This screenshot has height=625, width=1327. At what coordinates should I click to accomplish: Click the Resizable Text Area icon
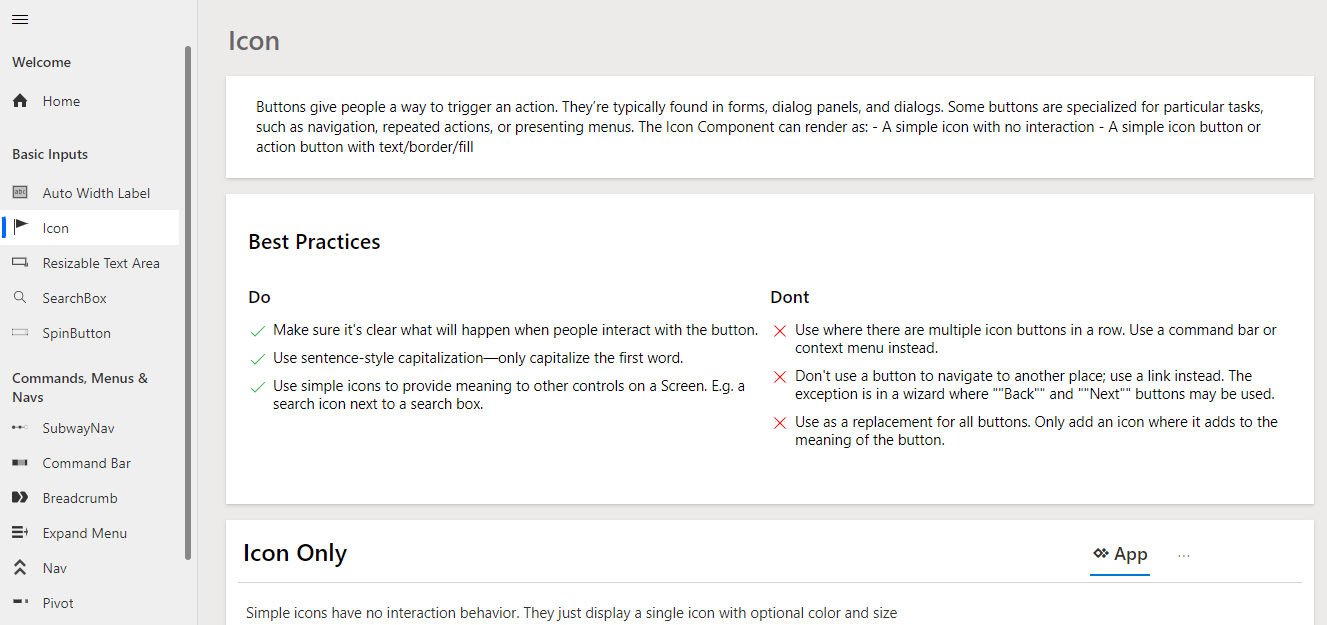[20, 263]
